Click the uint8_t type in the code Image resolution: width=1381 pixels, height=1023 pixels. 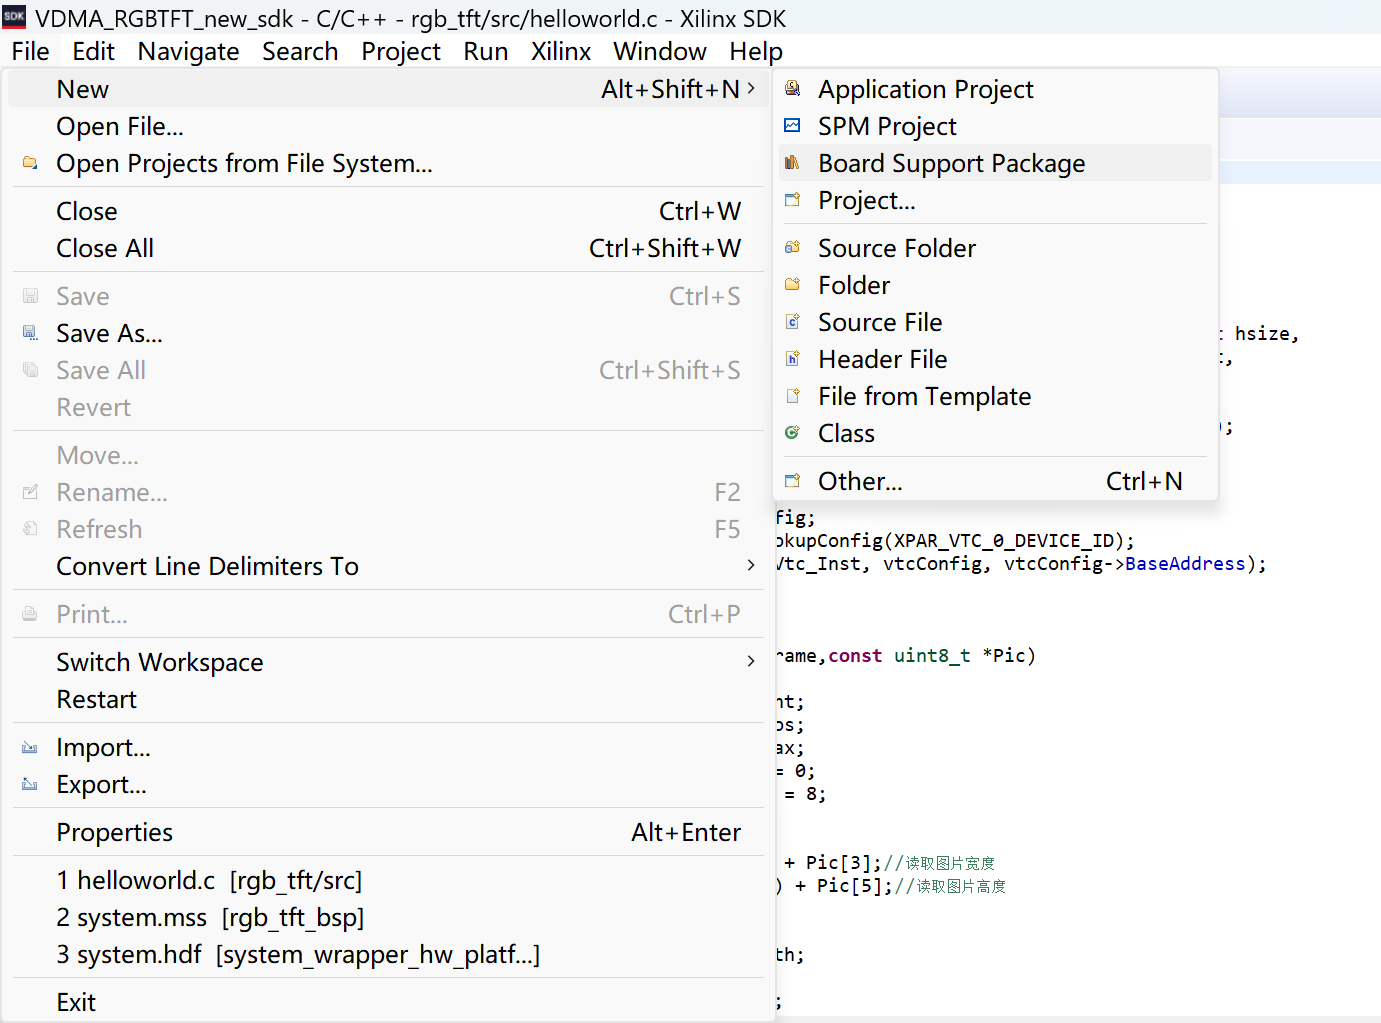coord(932,656)
